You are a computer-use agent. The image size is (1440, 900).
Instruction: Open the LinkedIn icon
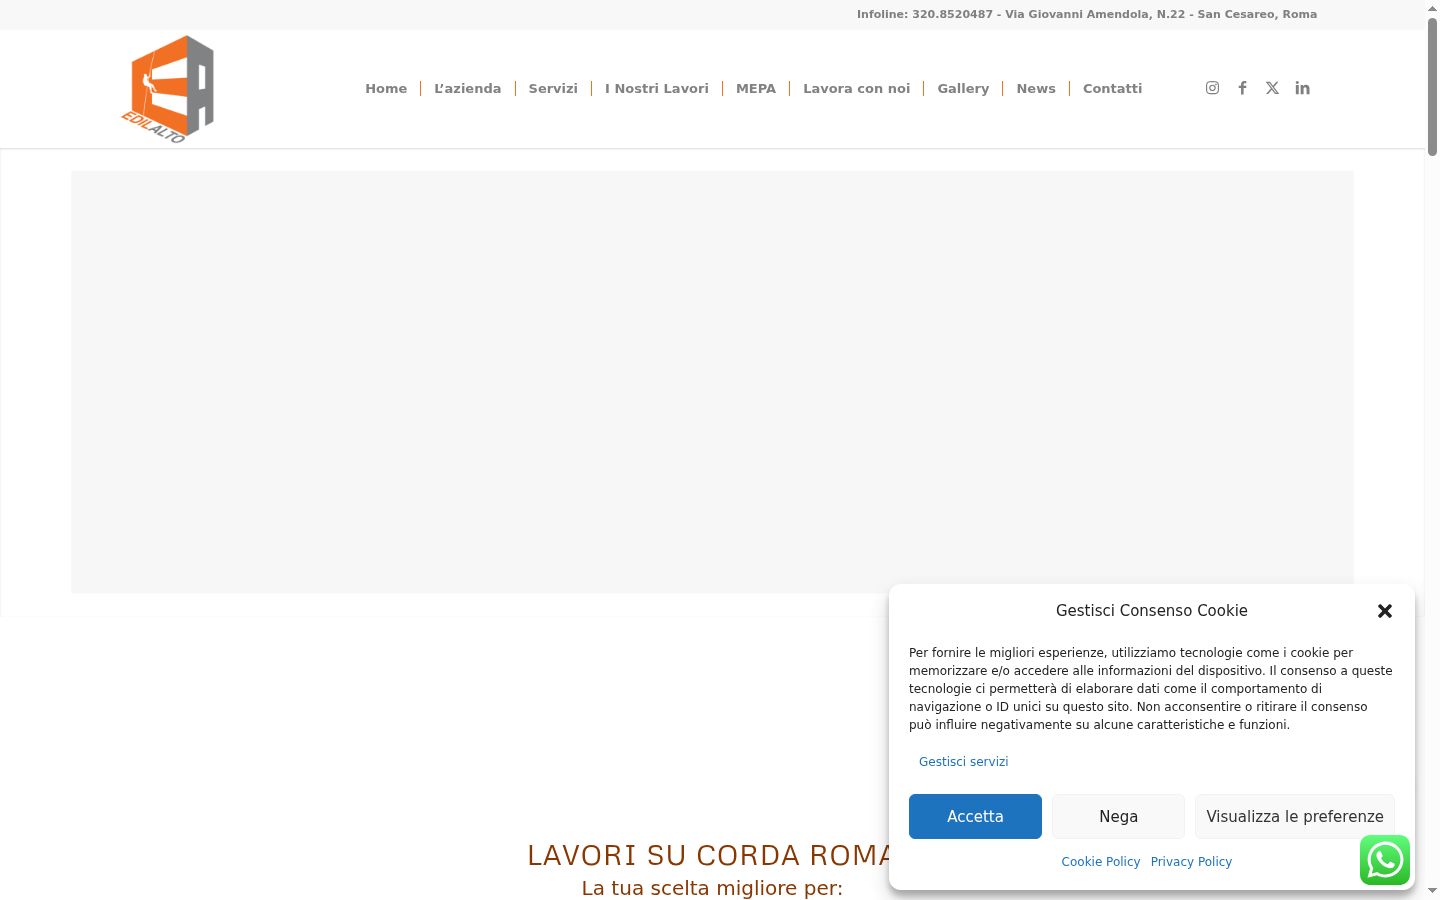1302,88
